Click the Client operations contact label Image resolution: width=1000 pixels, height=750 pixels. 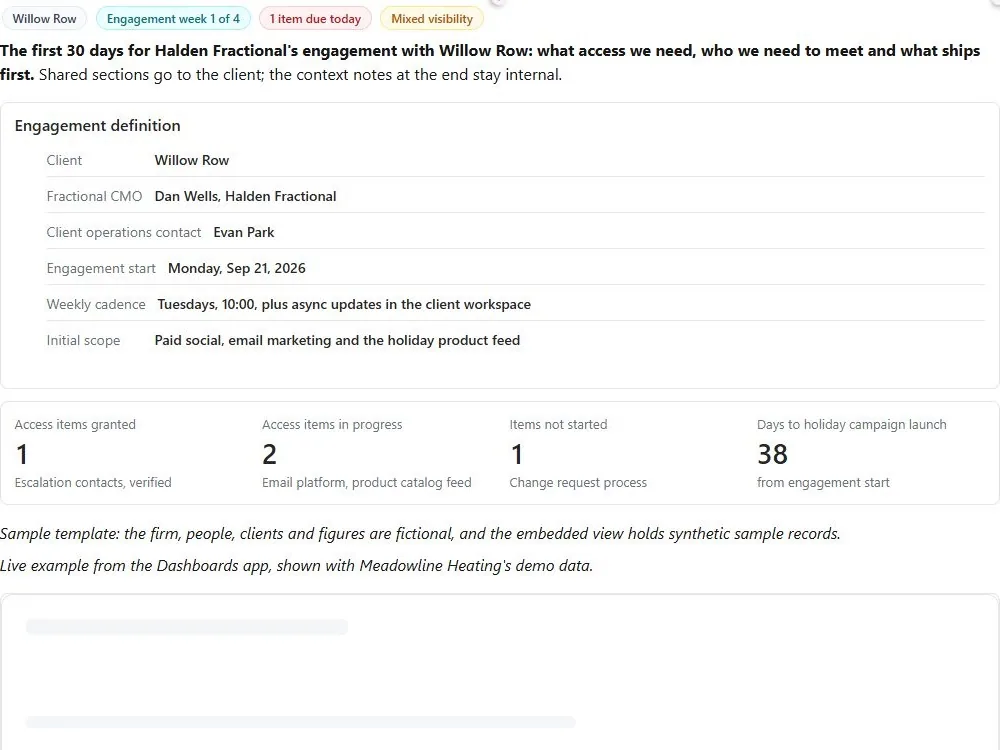click(x=124, y=232)
